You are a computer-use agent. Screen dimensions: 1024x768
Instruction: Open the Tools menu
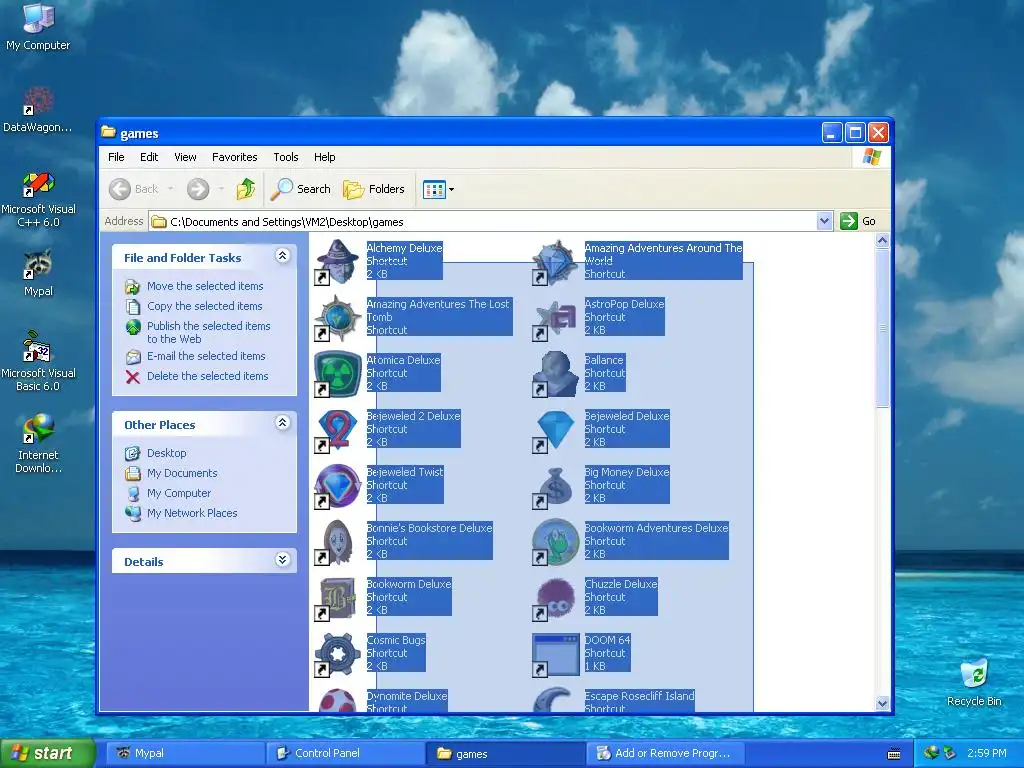(x=285, y=157)
